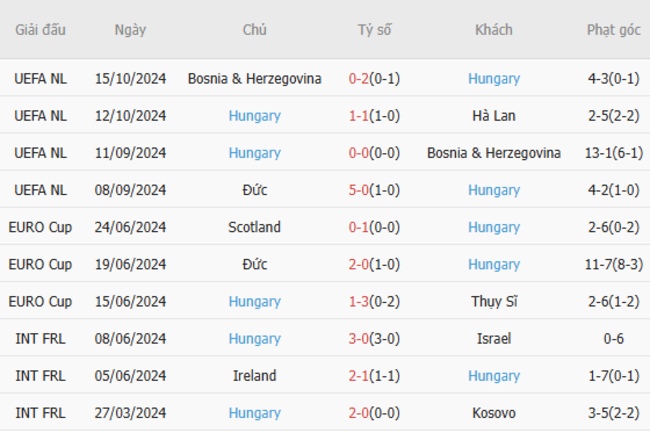Image resolution: width=650 pixels, height=447 pixels.
Task: Click the 3-0 score against Israel
Action: tap(359, 339)
